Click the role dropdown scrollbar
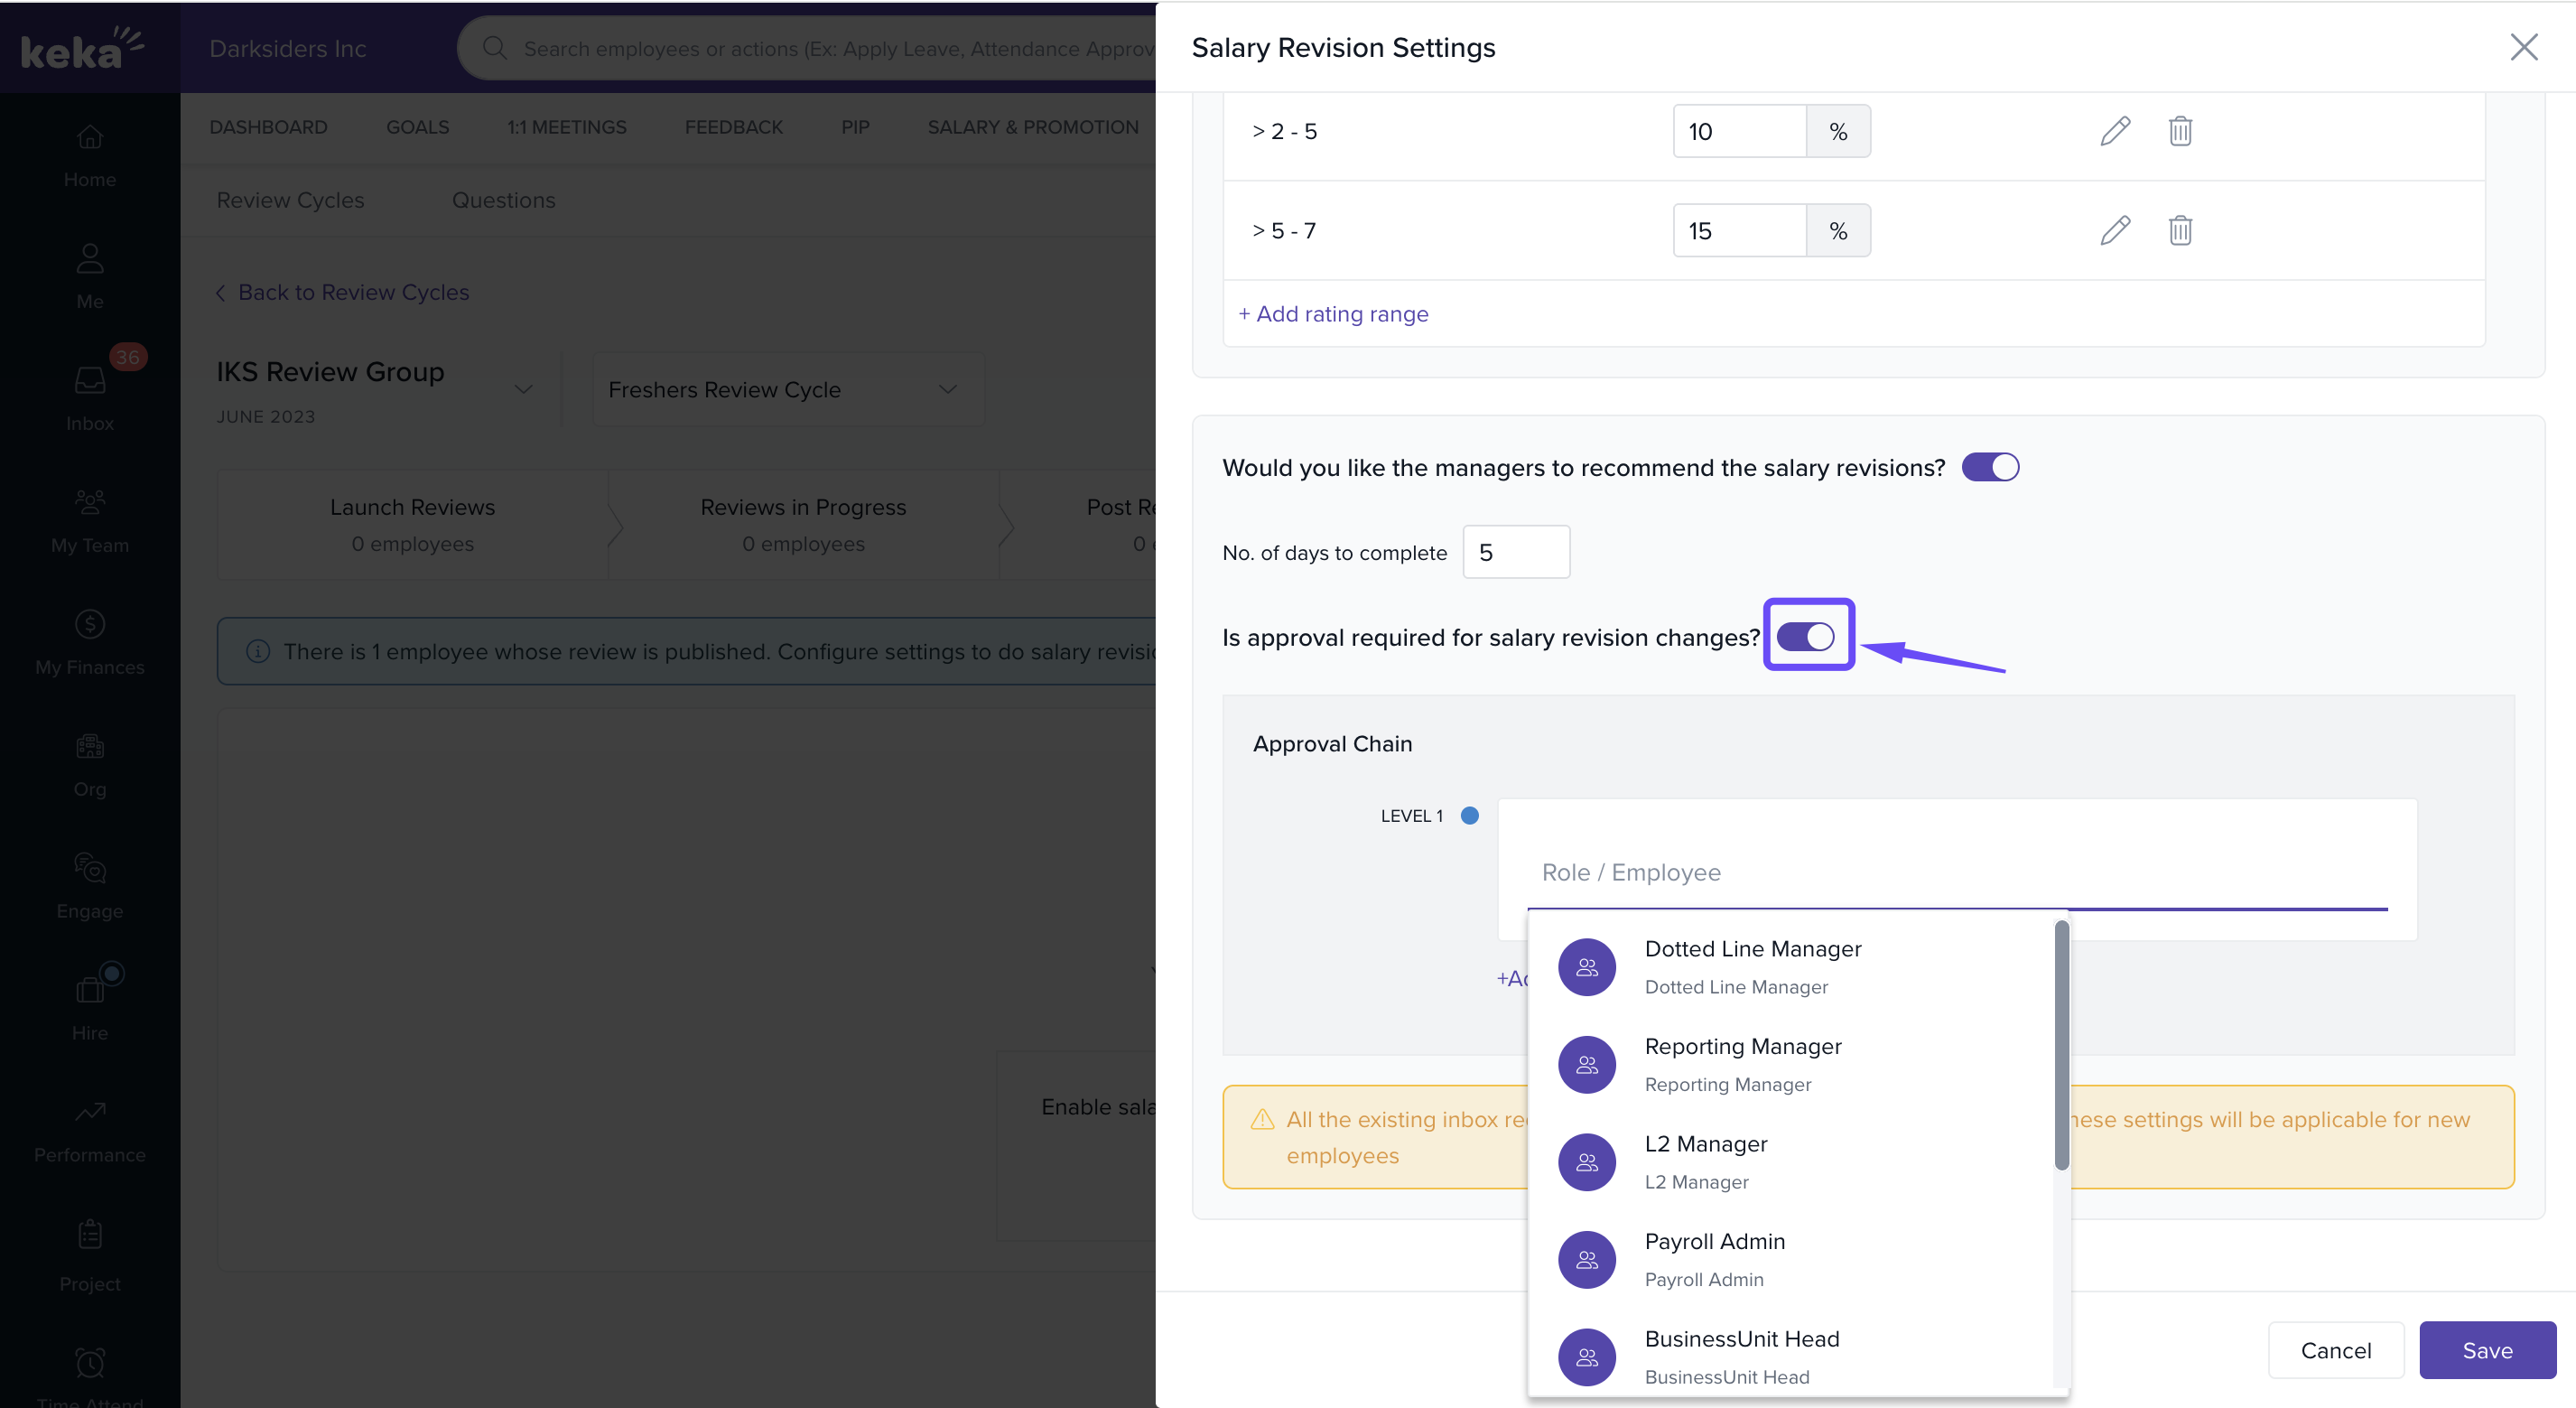This screenshot has width=2576, height=1408. [x=2061, y=1044]
